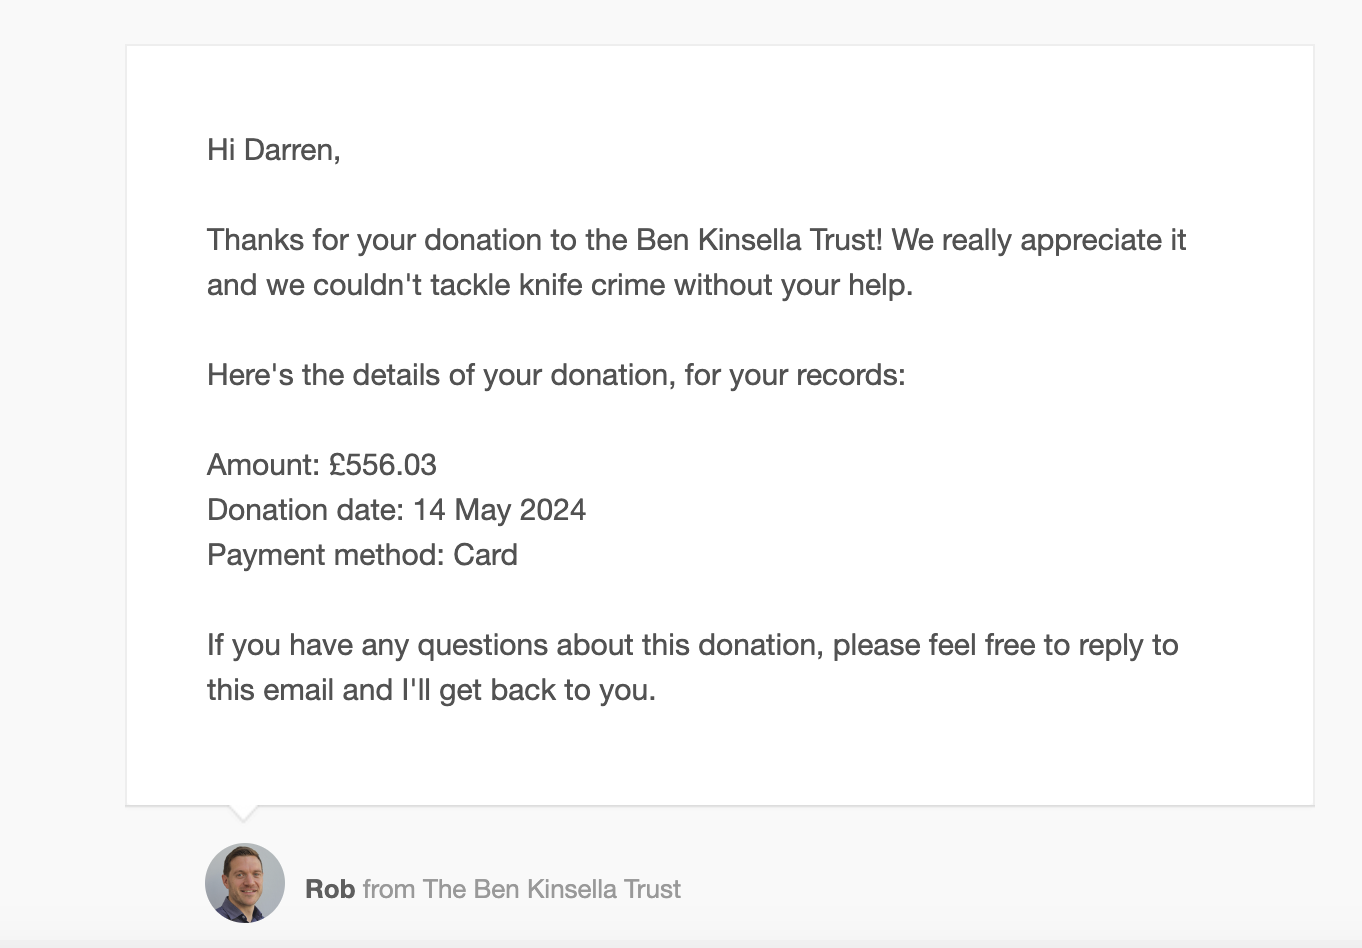Image resolution: width=1362 pixels, height=948 pixels.
Task: Click the payment value "Card"
Action: [x=485, y=555]
